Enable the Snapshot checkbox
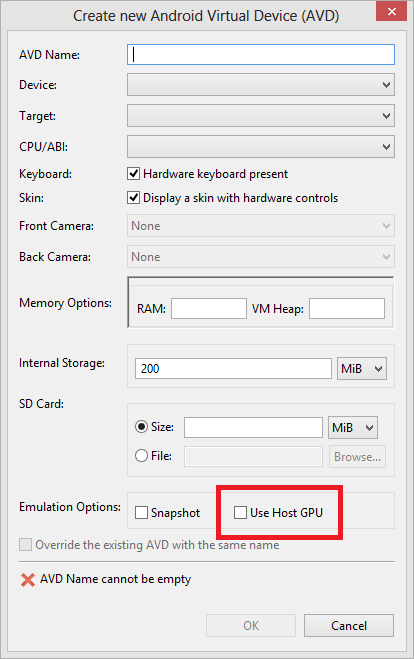This screenshot has width=414, height=659. point(141,513)
